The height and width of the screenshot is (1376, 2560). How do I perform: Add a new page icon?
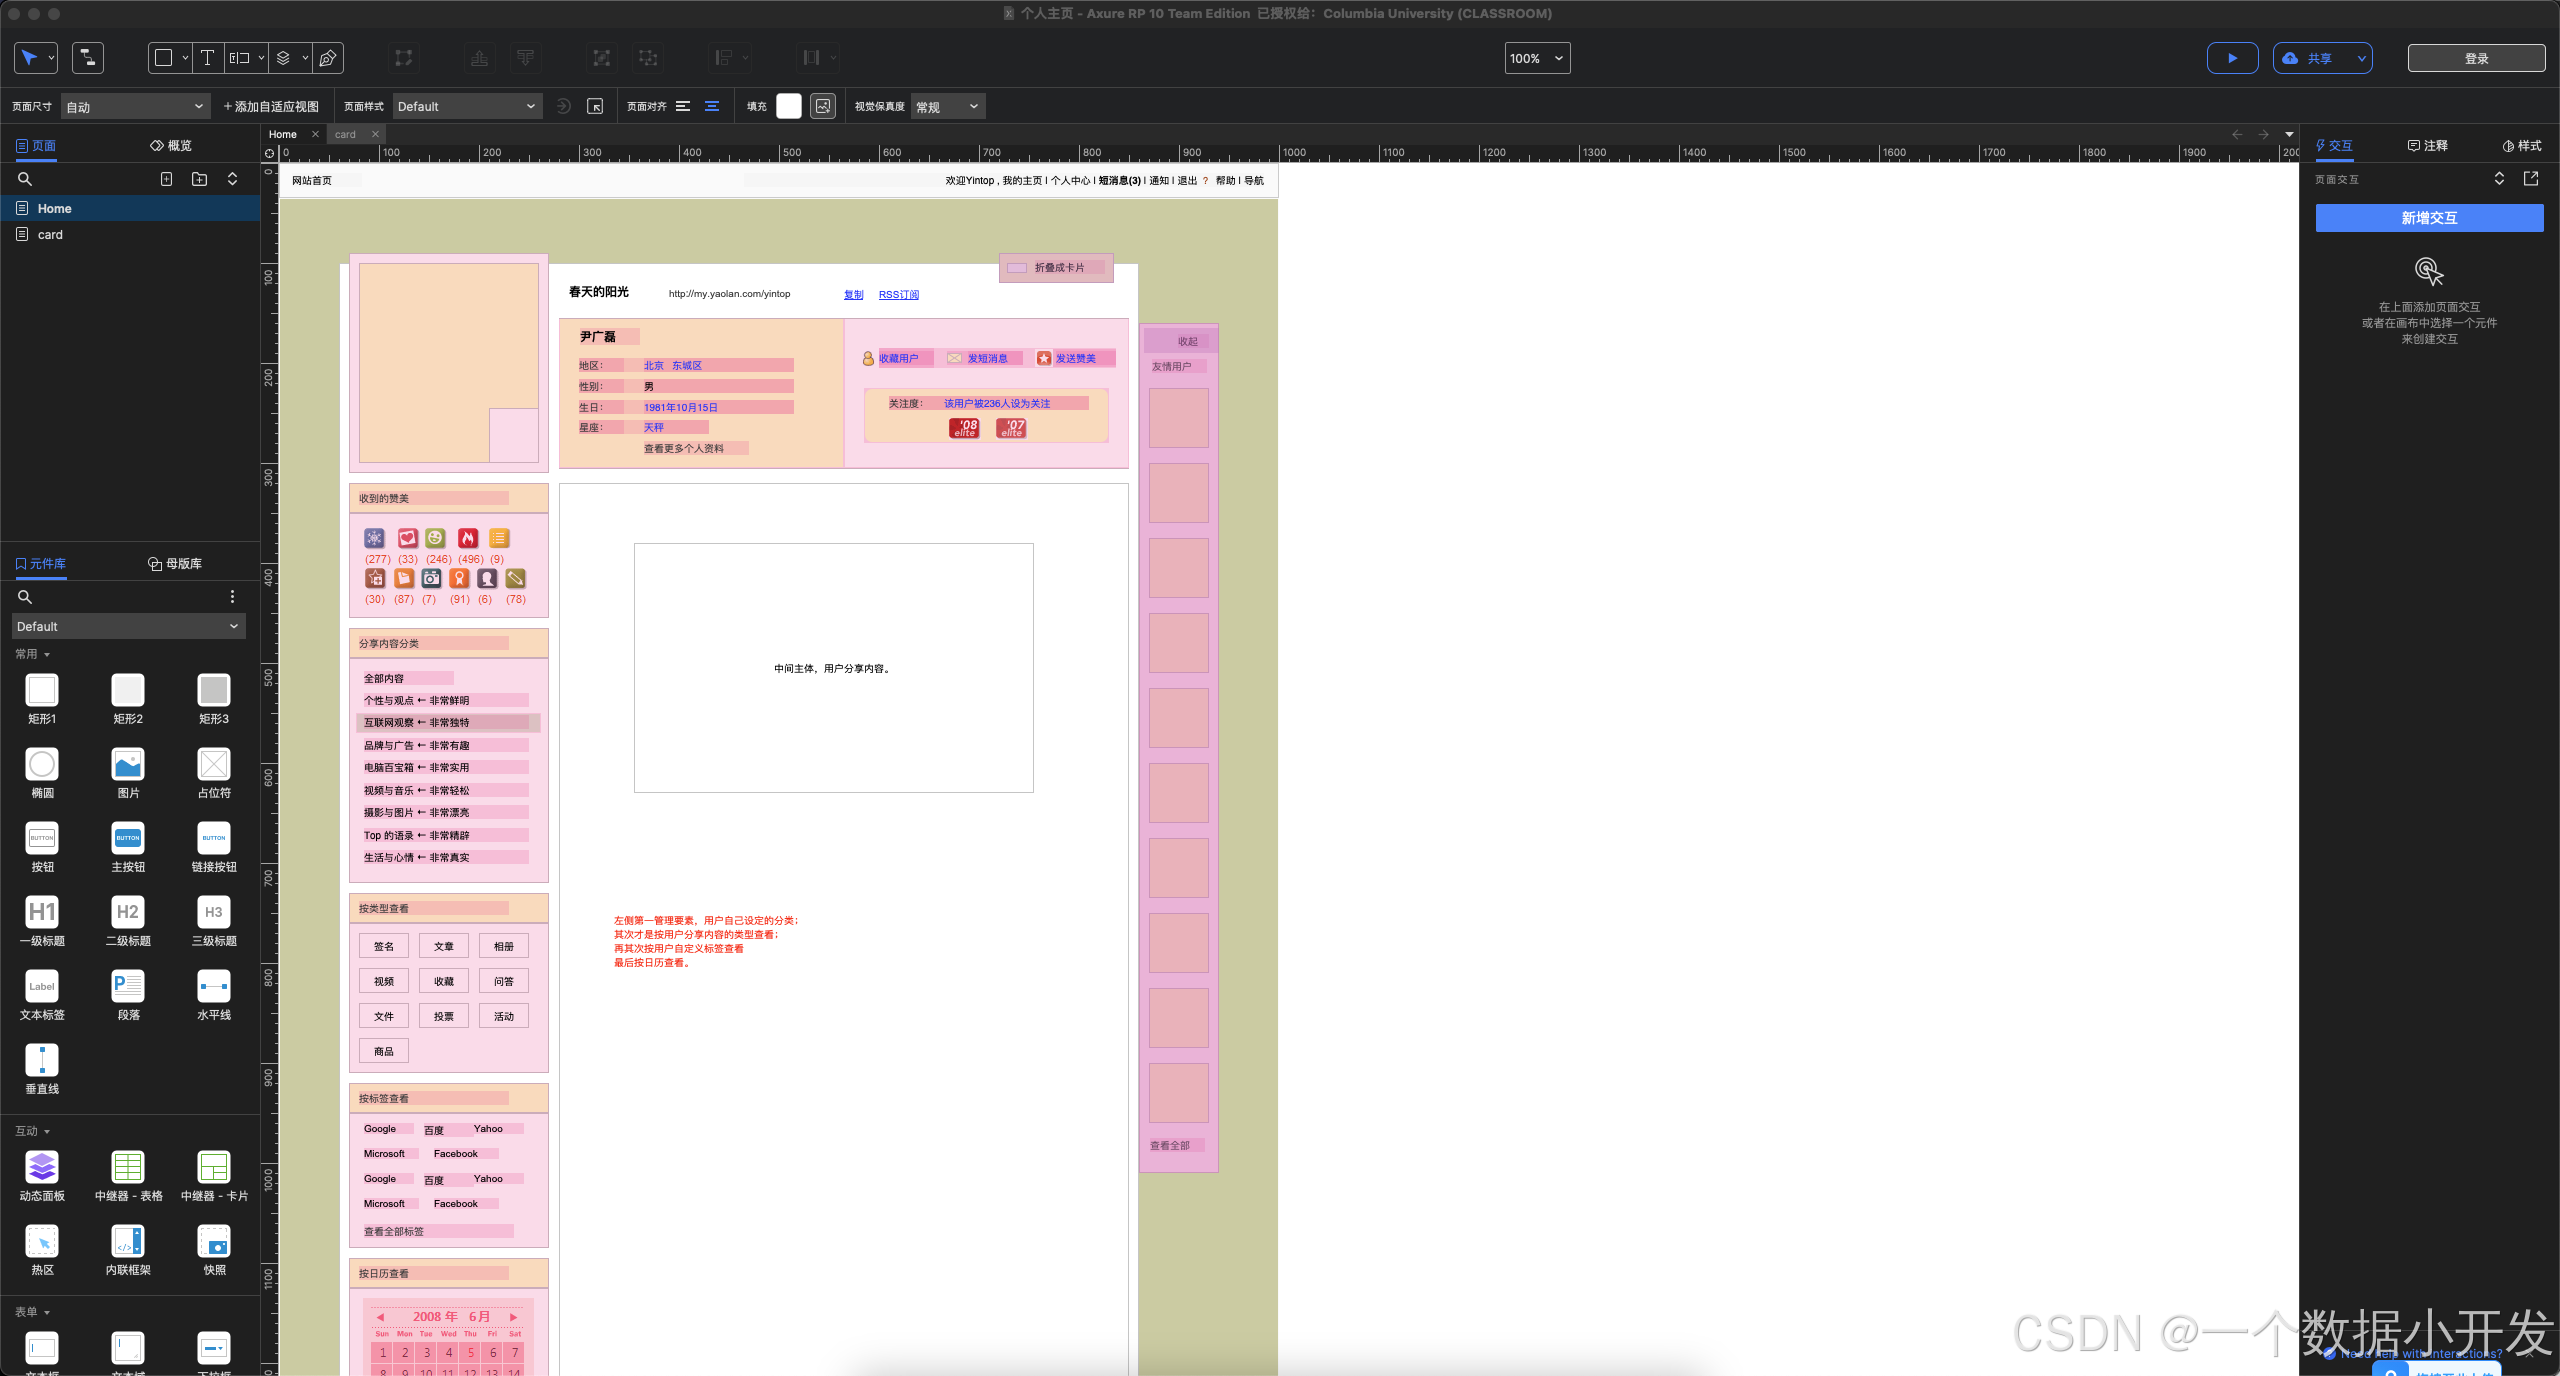(x=166, y=179)
